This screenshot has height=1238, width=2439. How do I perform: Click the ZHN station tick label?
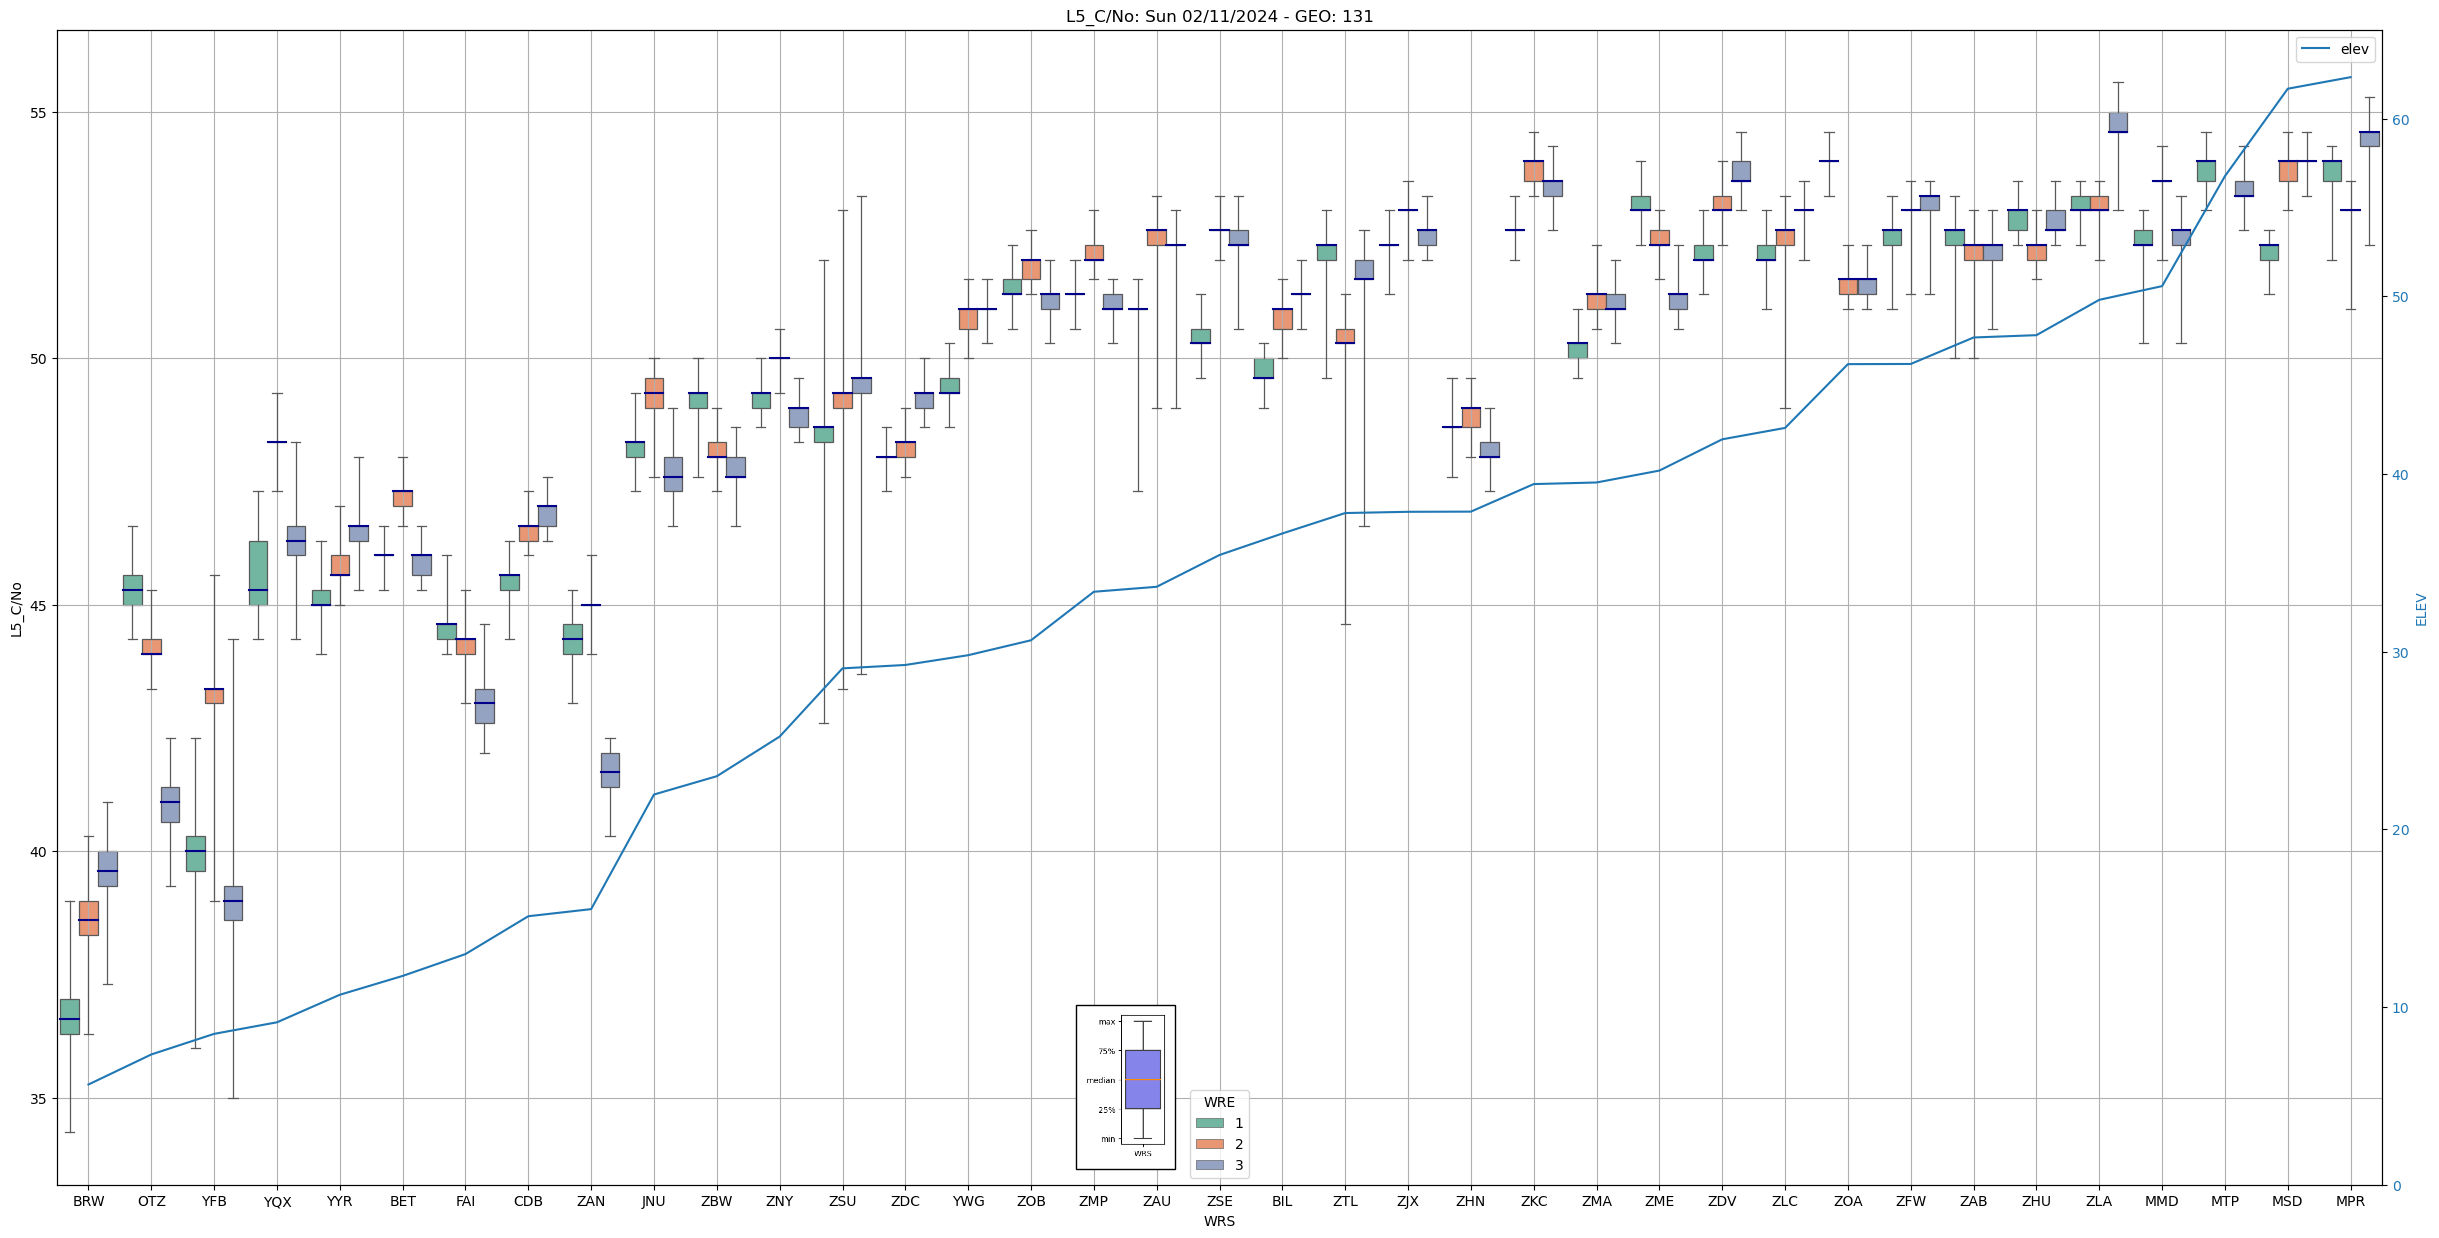click(x=1470, y=1202)
